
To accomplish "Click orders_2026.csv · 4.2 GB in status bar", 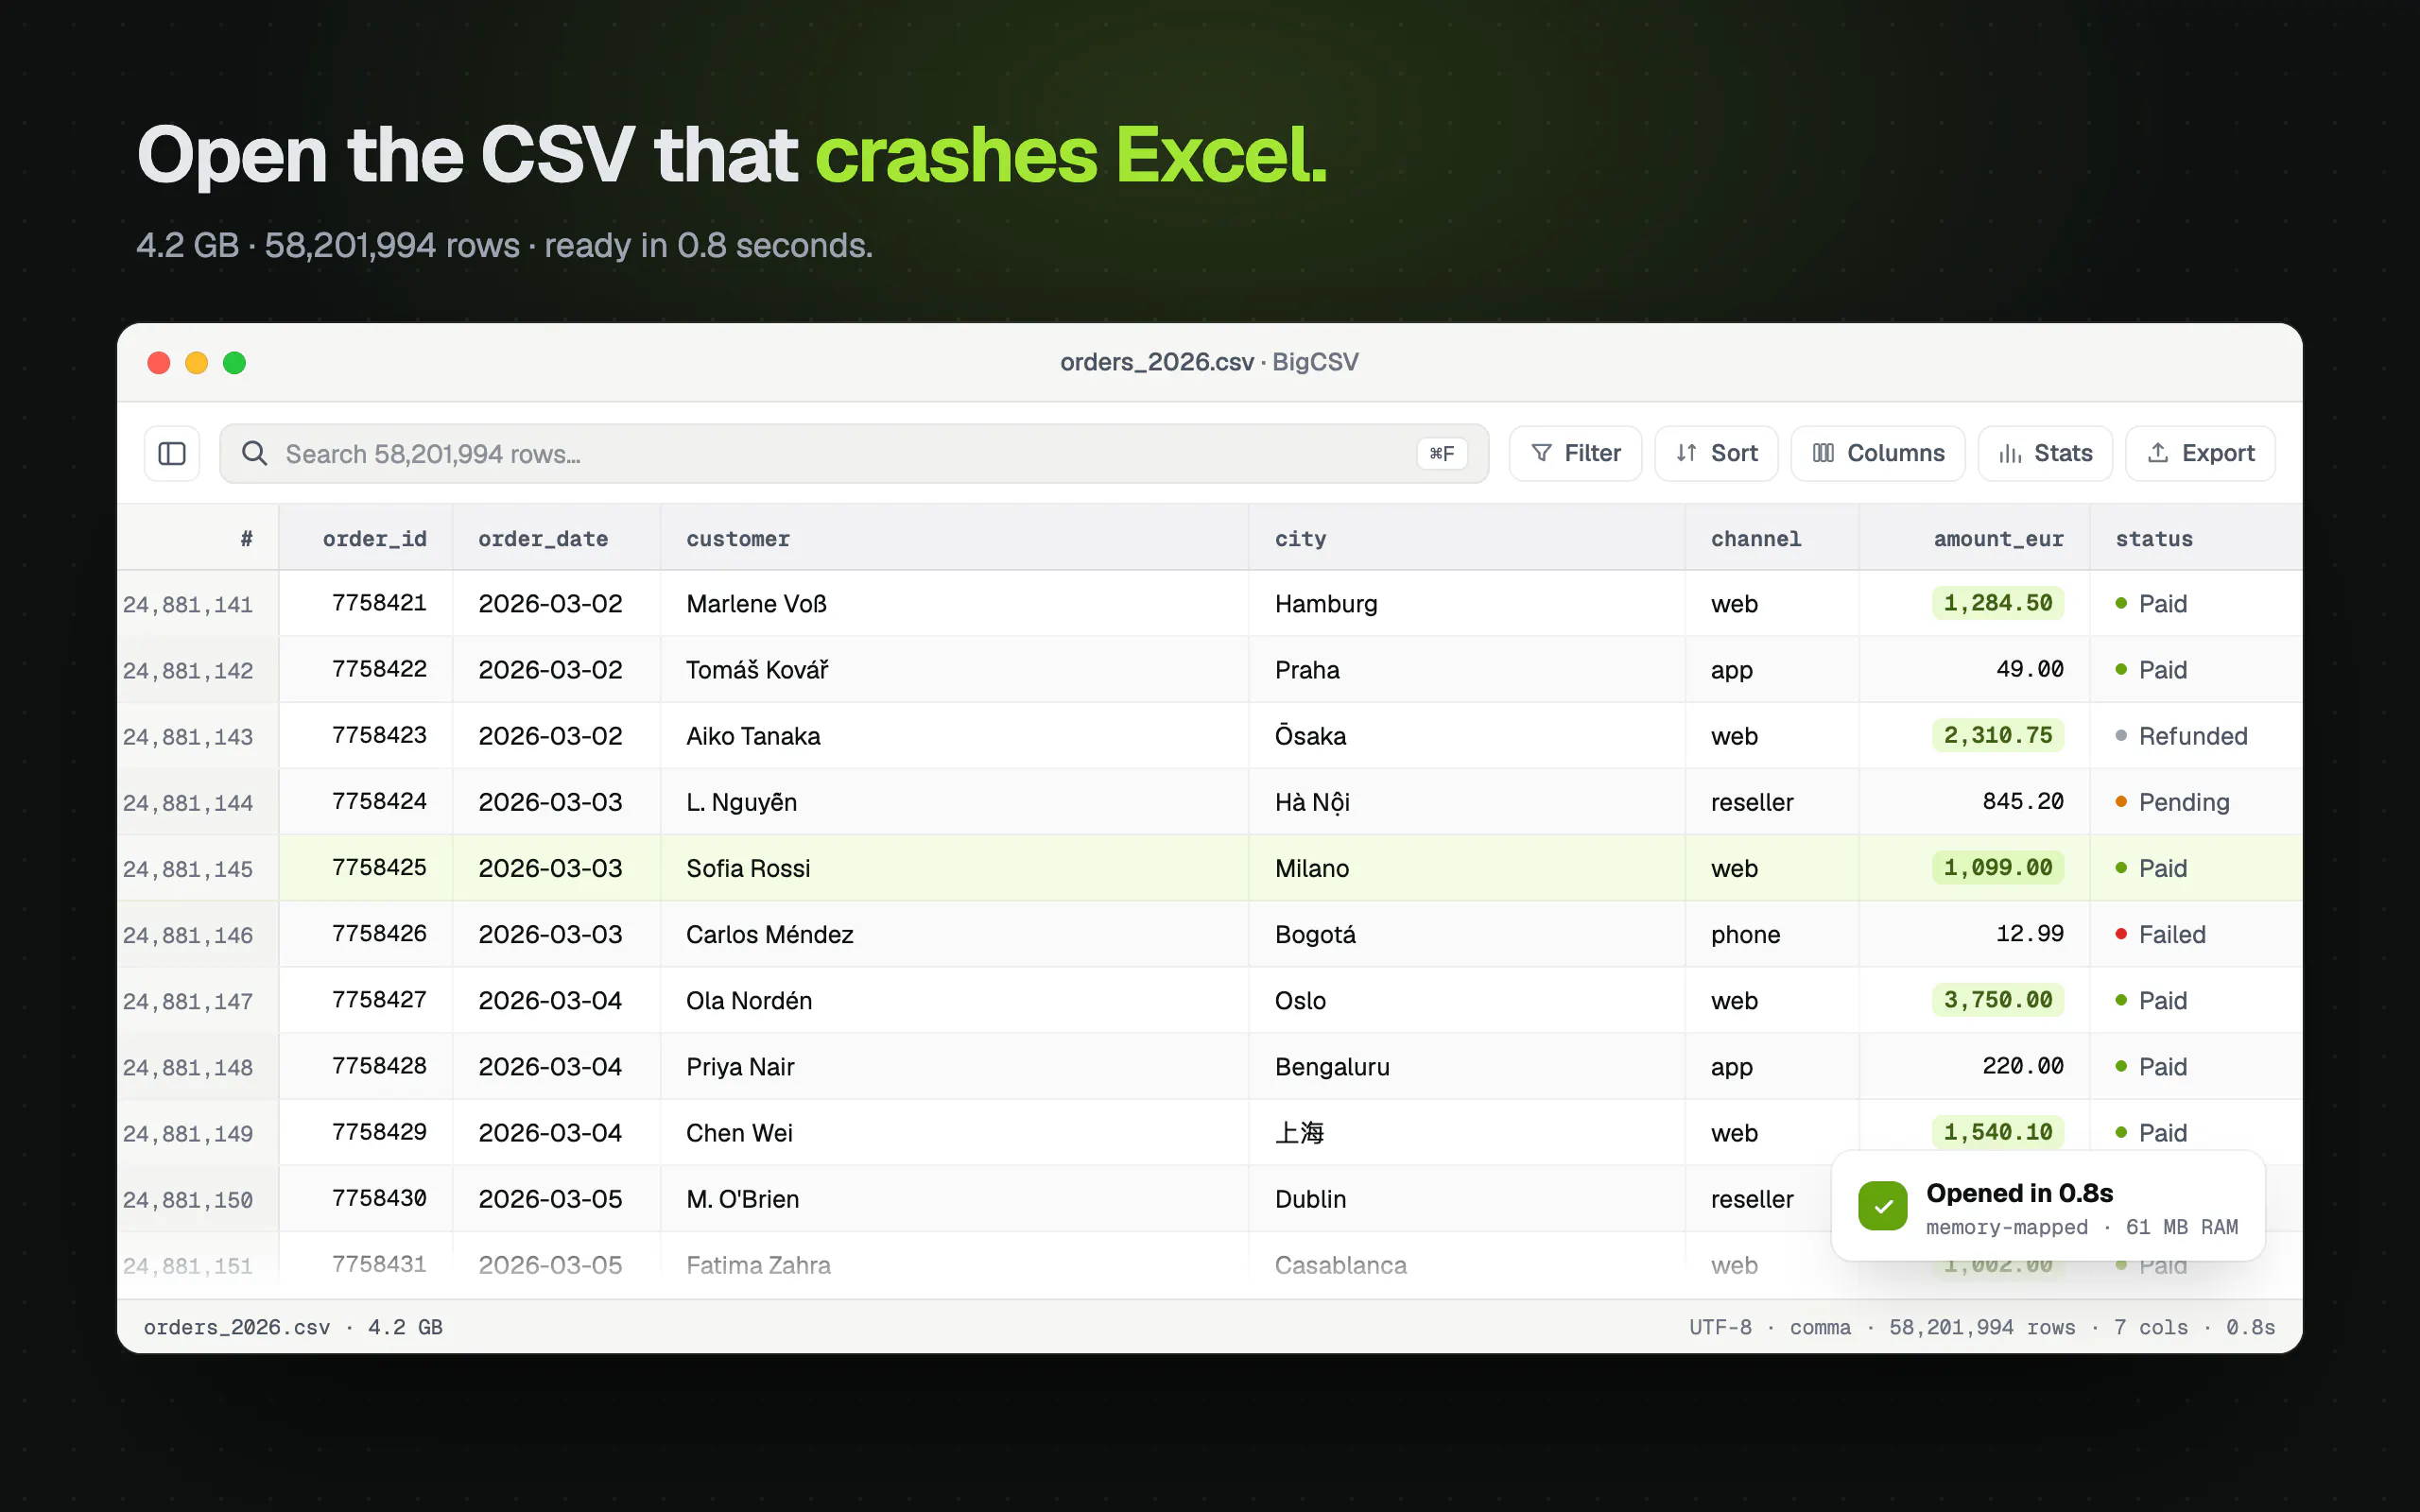I will (x=293, y=1327).
